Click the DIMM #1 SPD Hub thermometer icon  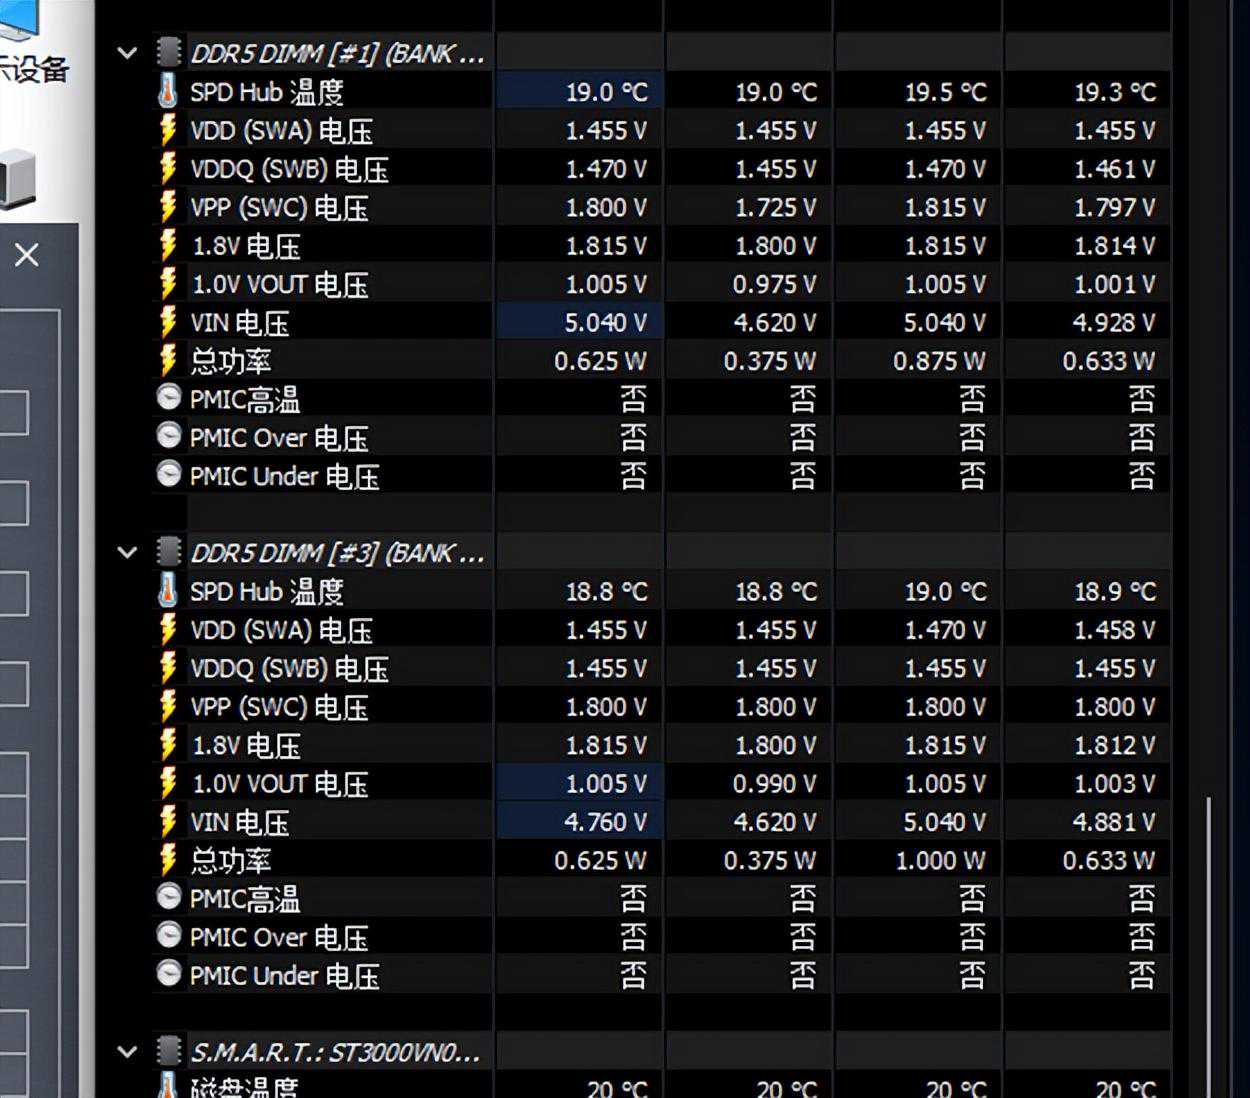pyautogui.click(x=168, y=91)
